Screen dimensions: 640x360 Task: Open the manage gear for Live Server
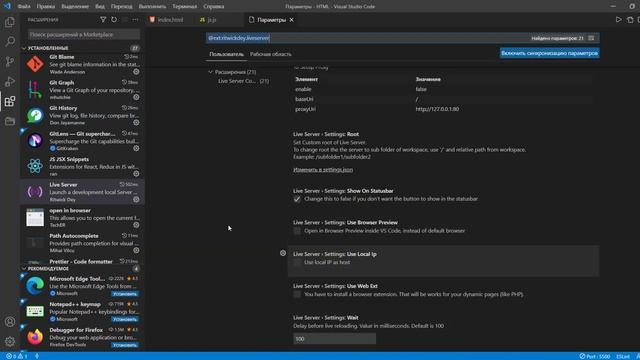[x=136, y=200]
